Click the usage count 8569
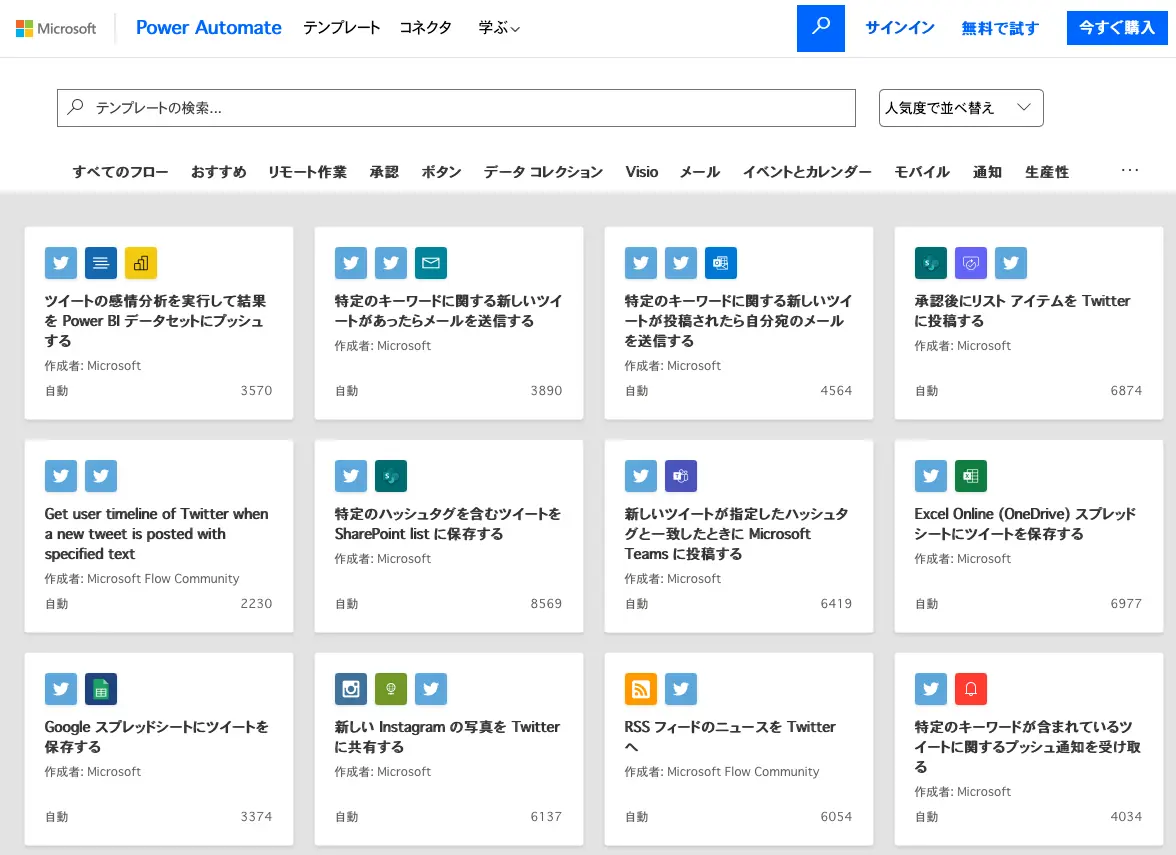This screenshot has height=855, width=1176. coord(546,604)
